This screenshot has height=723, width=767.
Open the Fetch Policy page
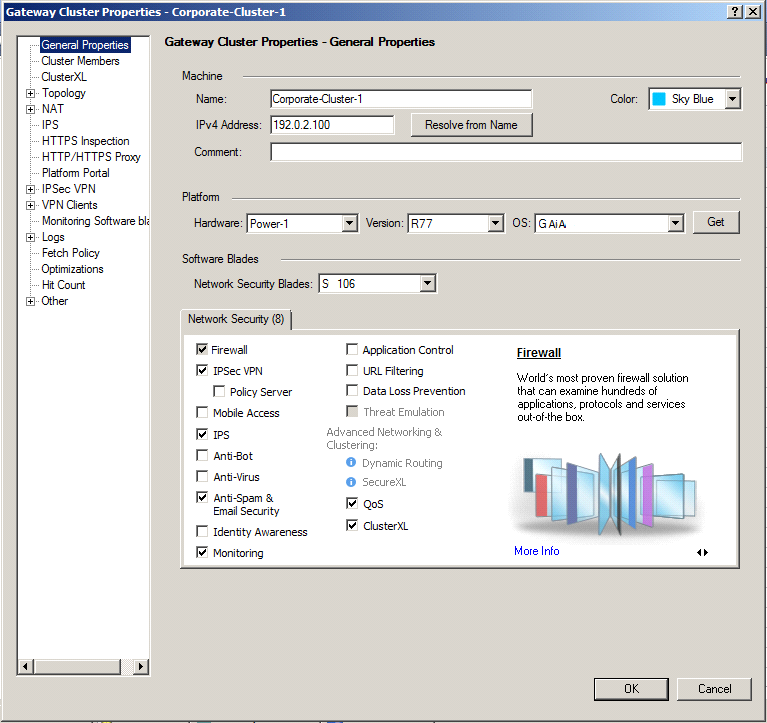click(71, 253)
